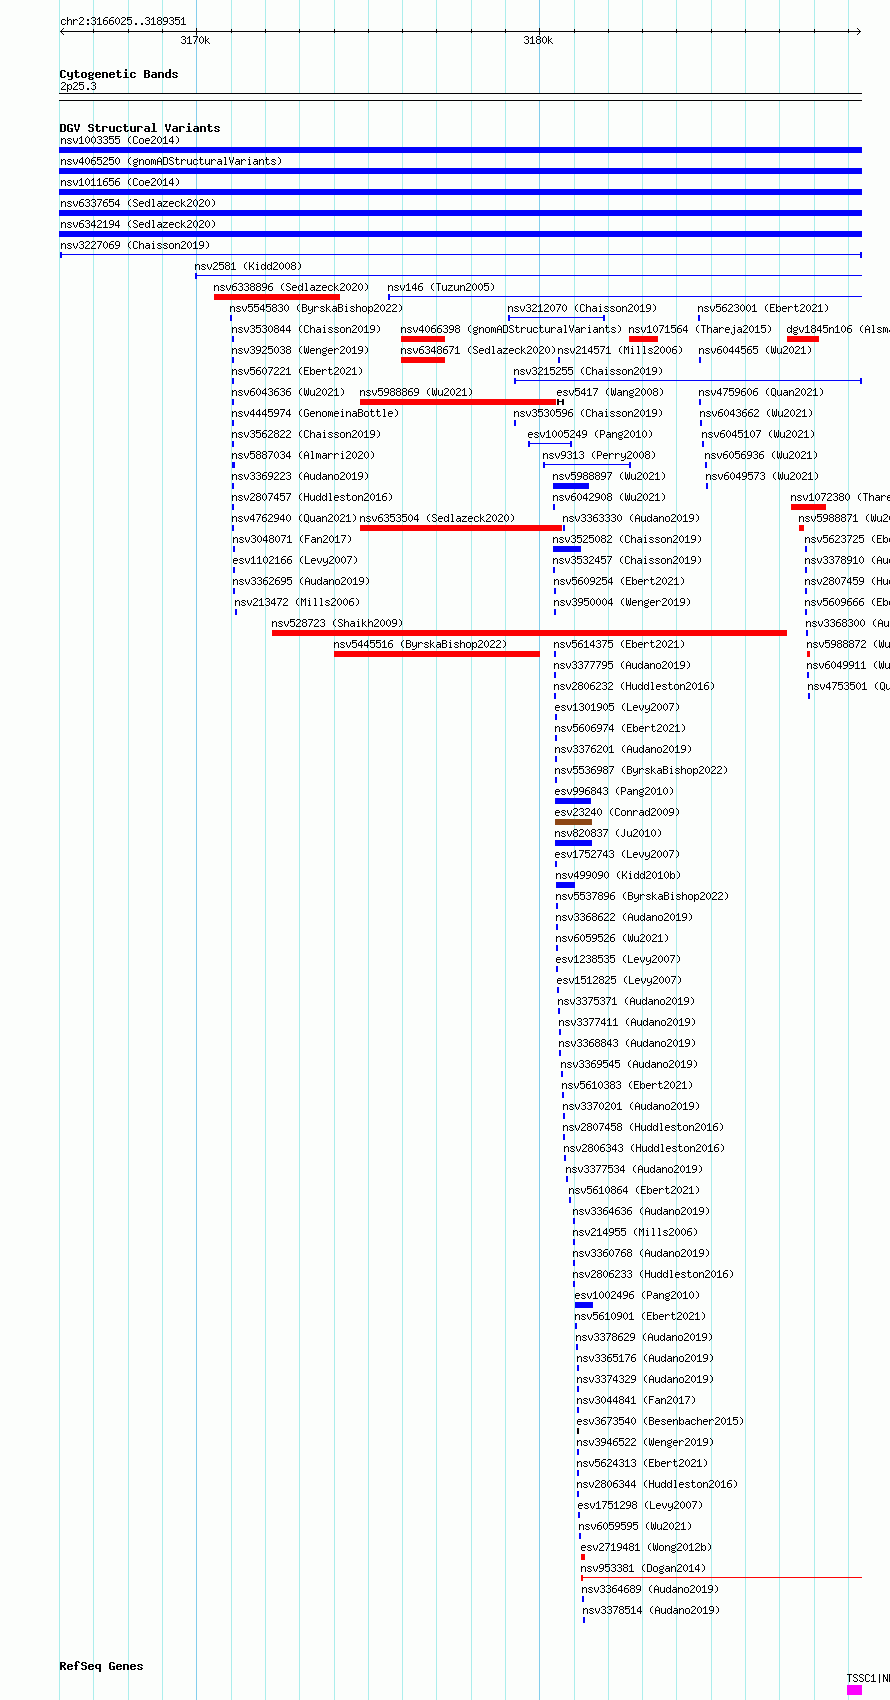Click the long red nsv5988869 (Wu2021) bar
This screenshot has height=1700, width=890.
coord(458,402)
